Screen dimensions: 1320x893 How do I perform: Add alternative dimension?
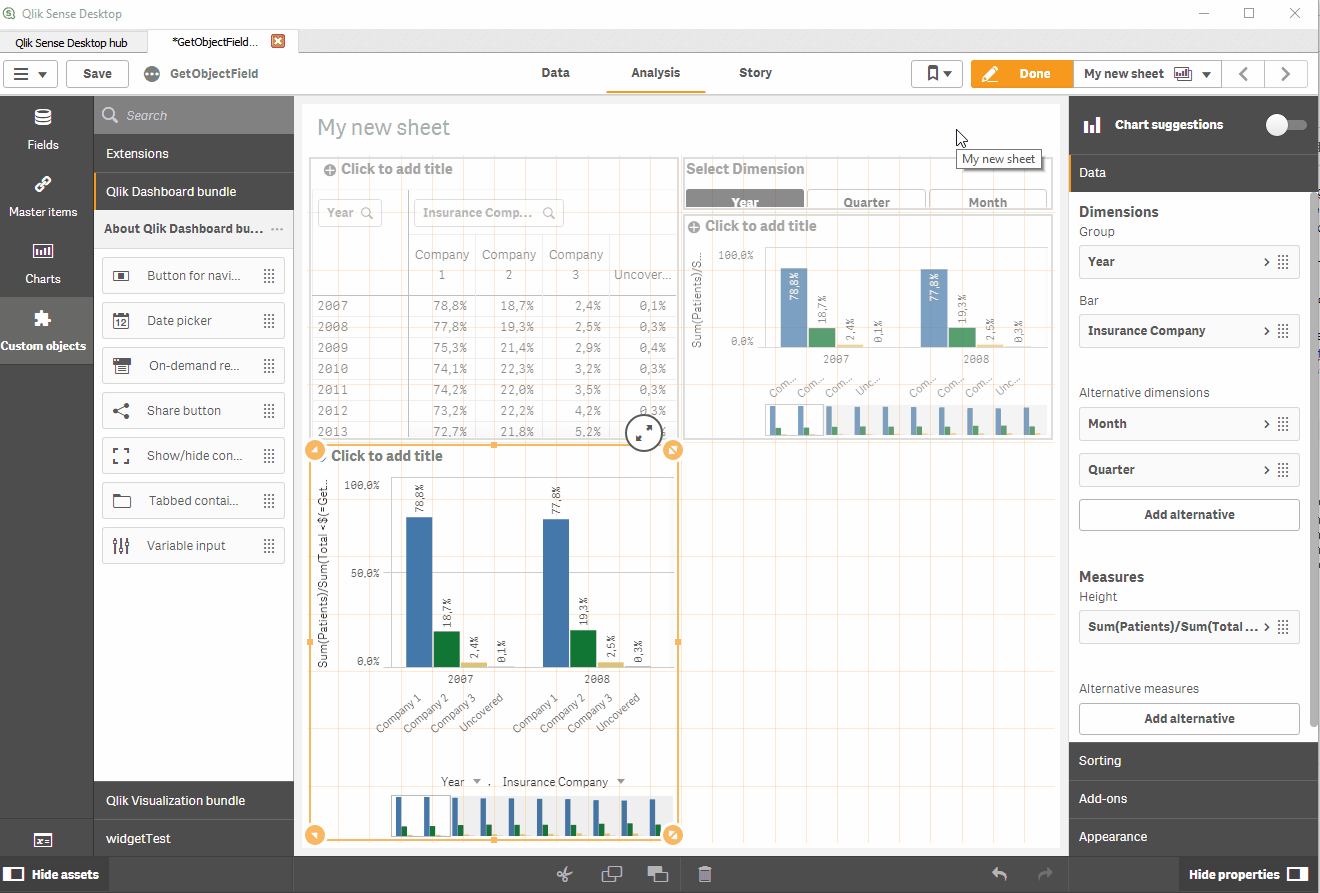tap(1189, 515)
